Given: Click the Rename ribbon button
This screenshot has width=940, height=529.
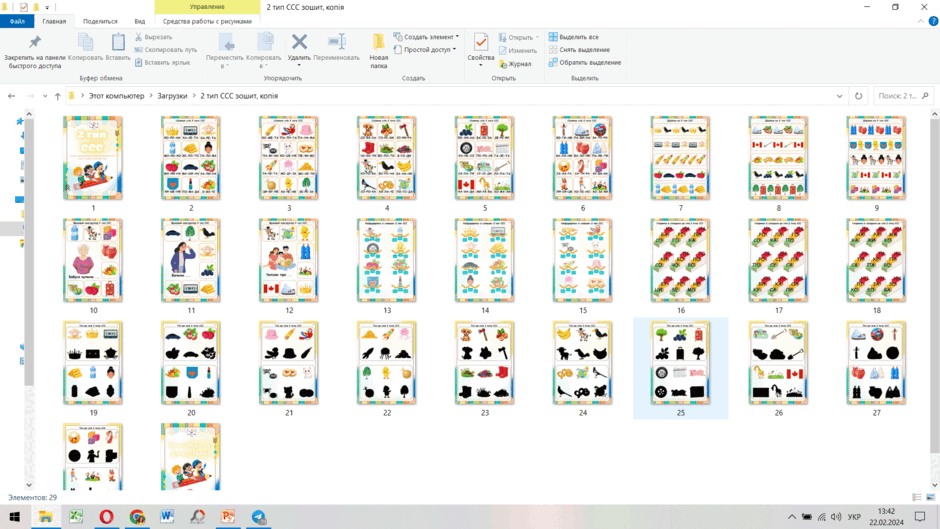Looking at the screenshot, I should tap(336, 47).
